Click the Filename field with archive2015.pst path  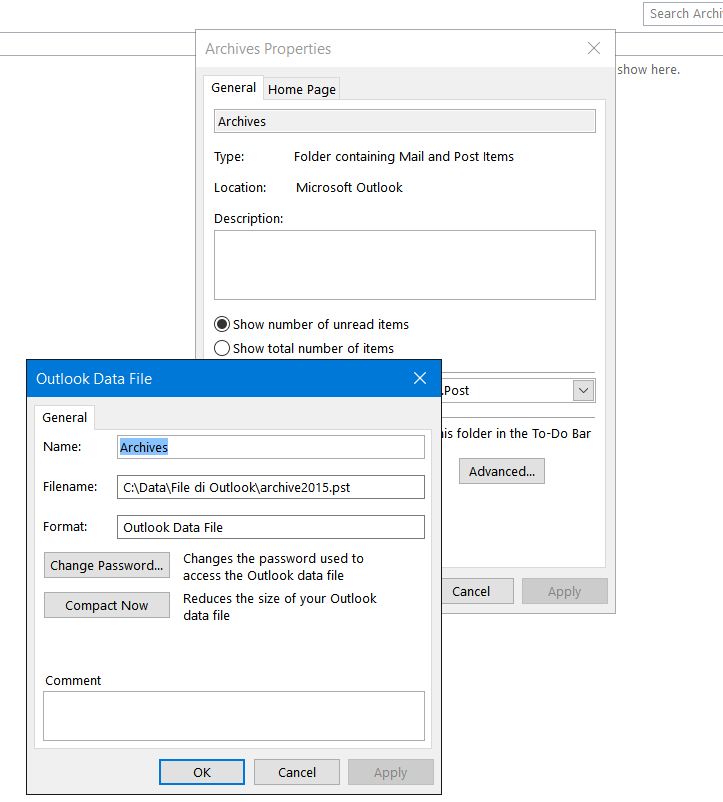[271, 487]
